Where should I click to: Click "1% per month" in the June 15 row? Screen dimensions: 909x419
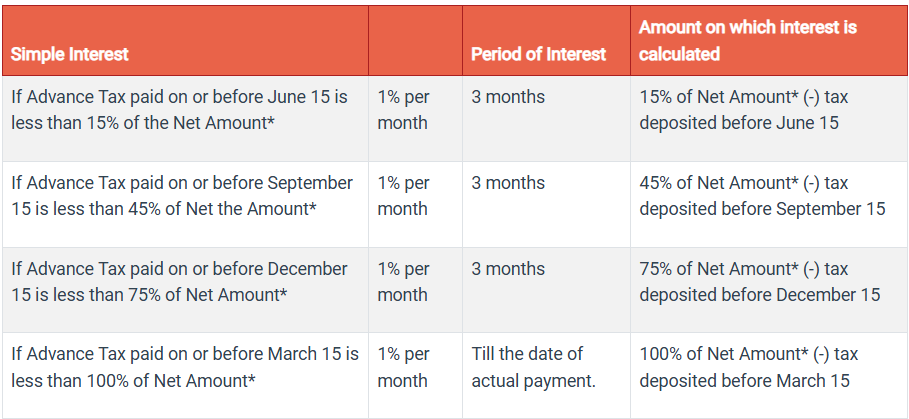click(403, 110)
